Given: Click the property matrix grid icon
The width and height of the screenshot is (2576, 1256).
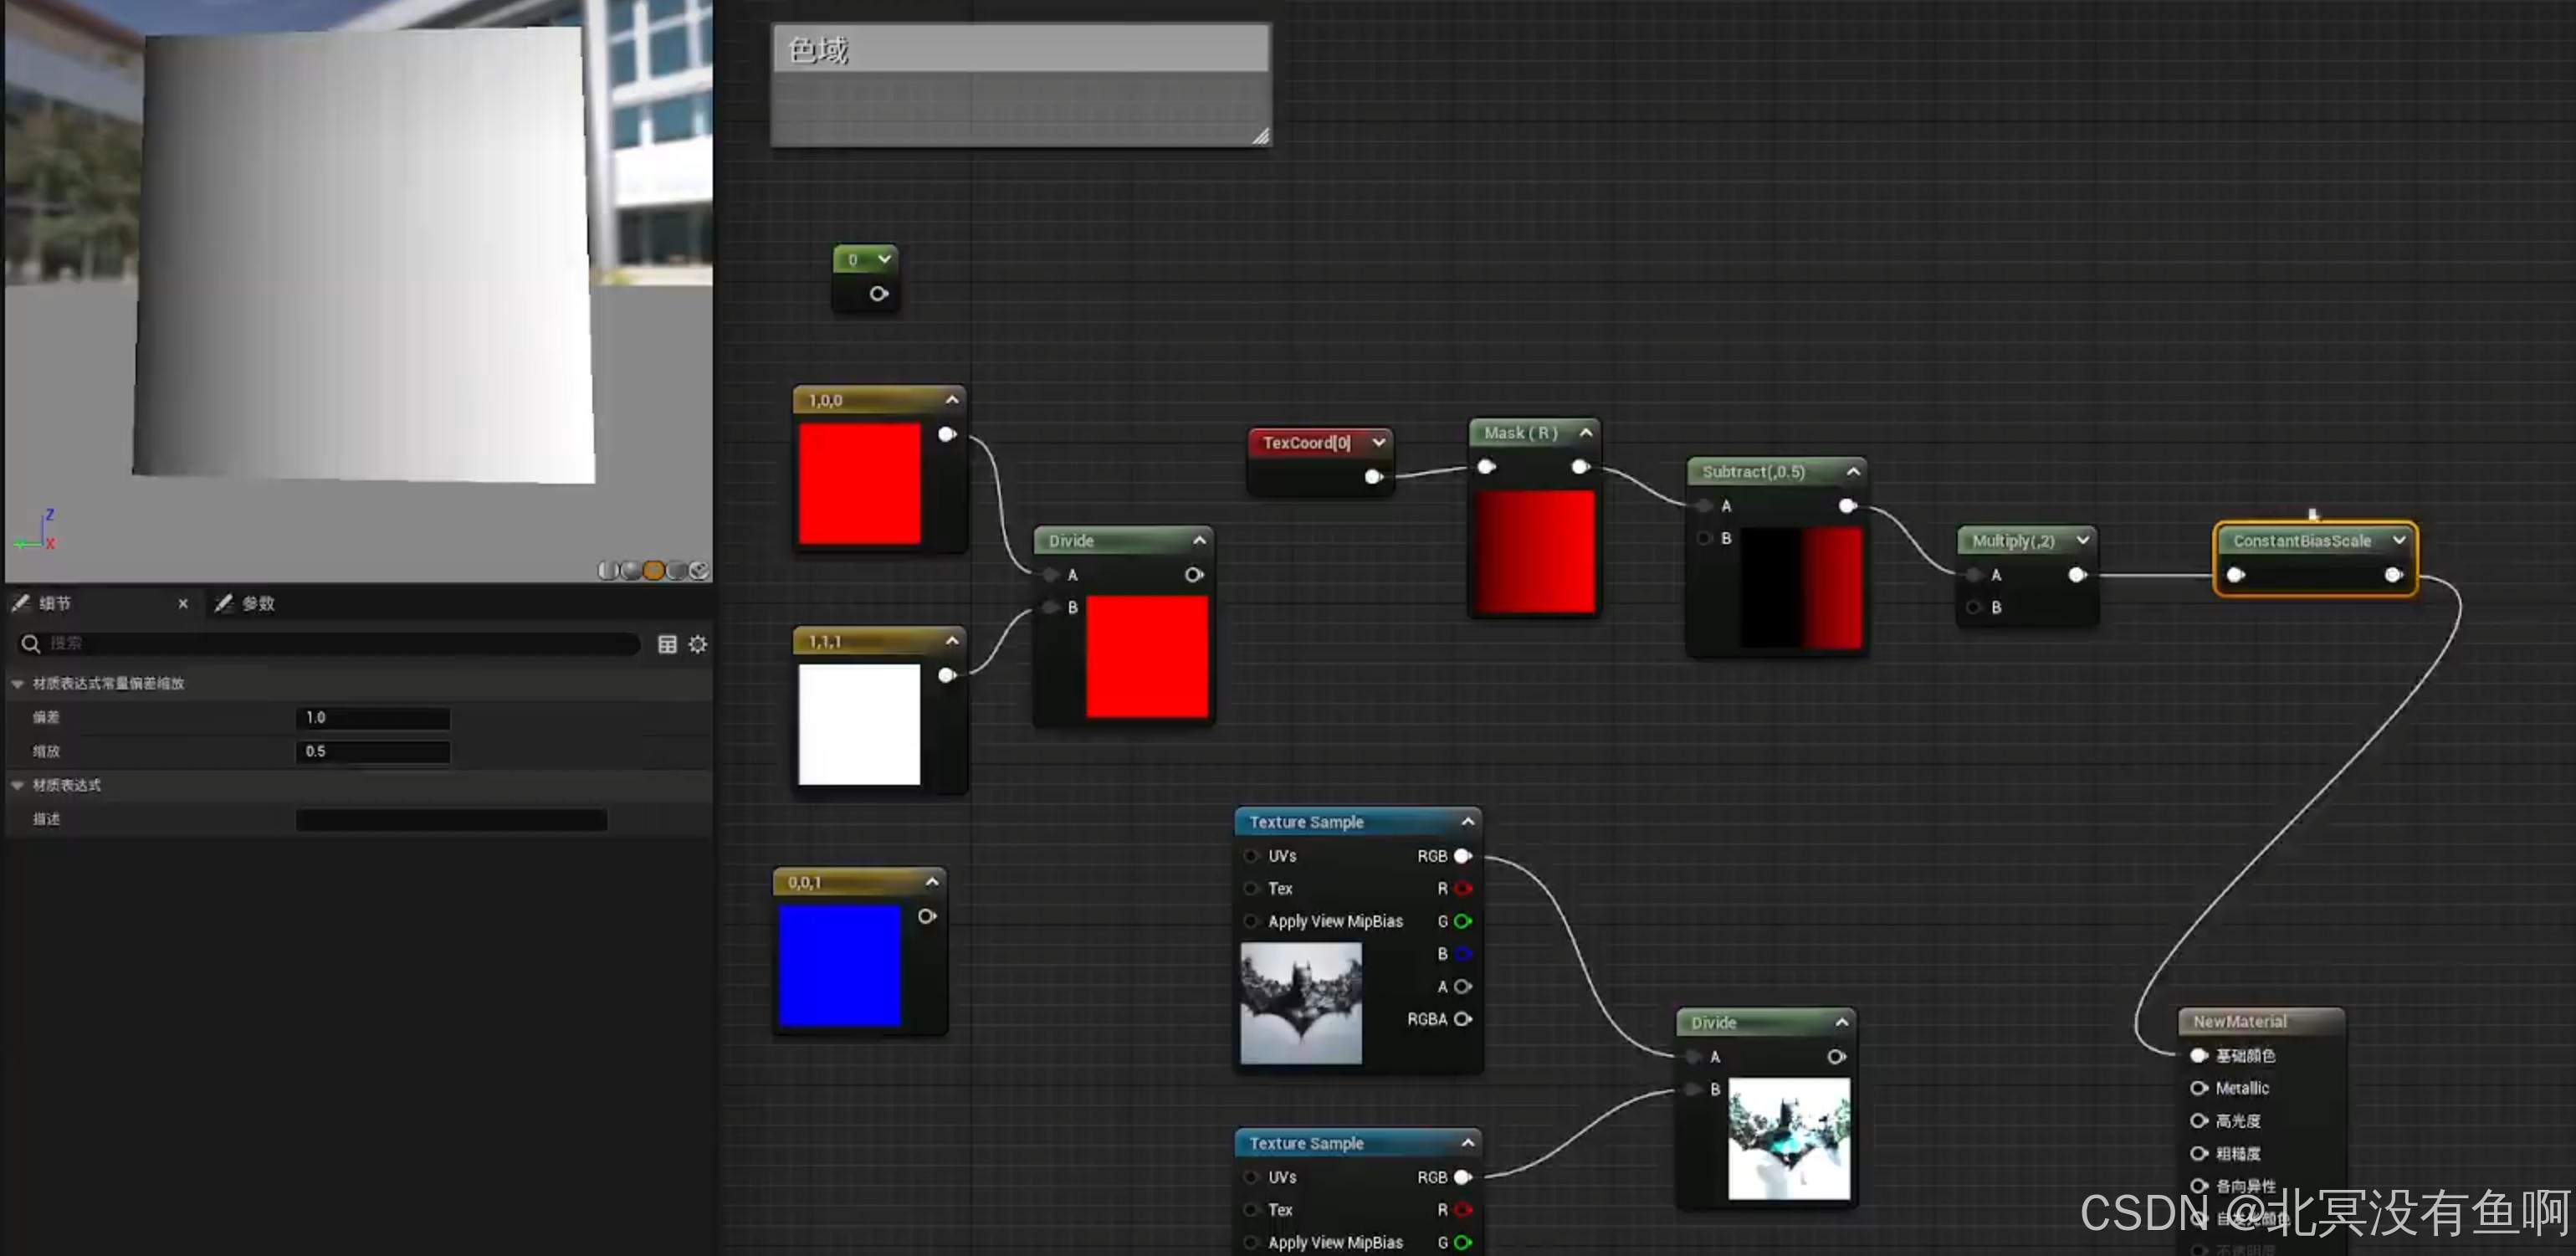Looking at the screenshot, I should [x=667, y=644].
